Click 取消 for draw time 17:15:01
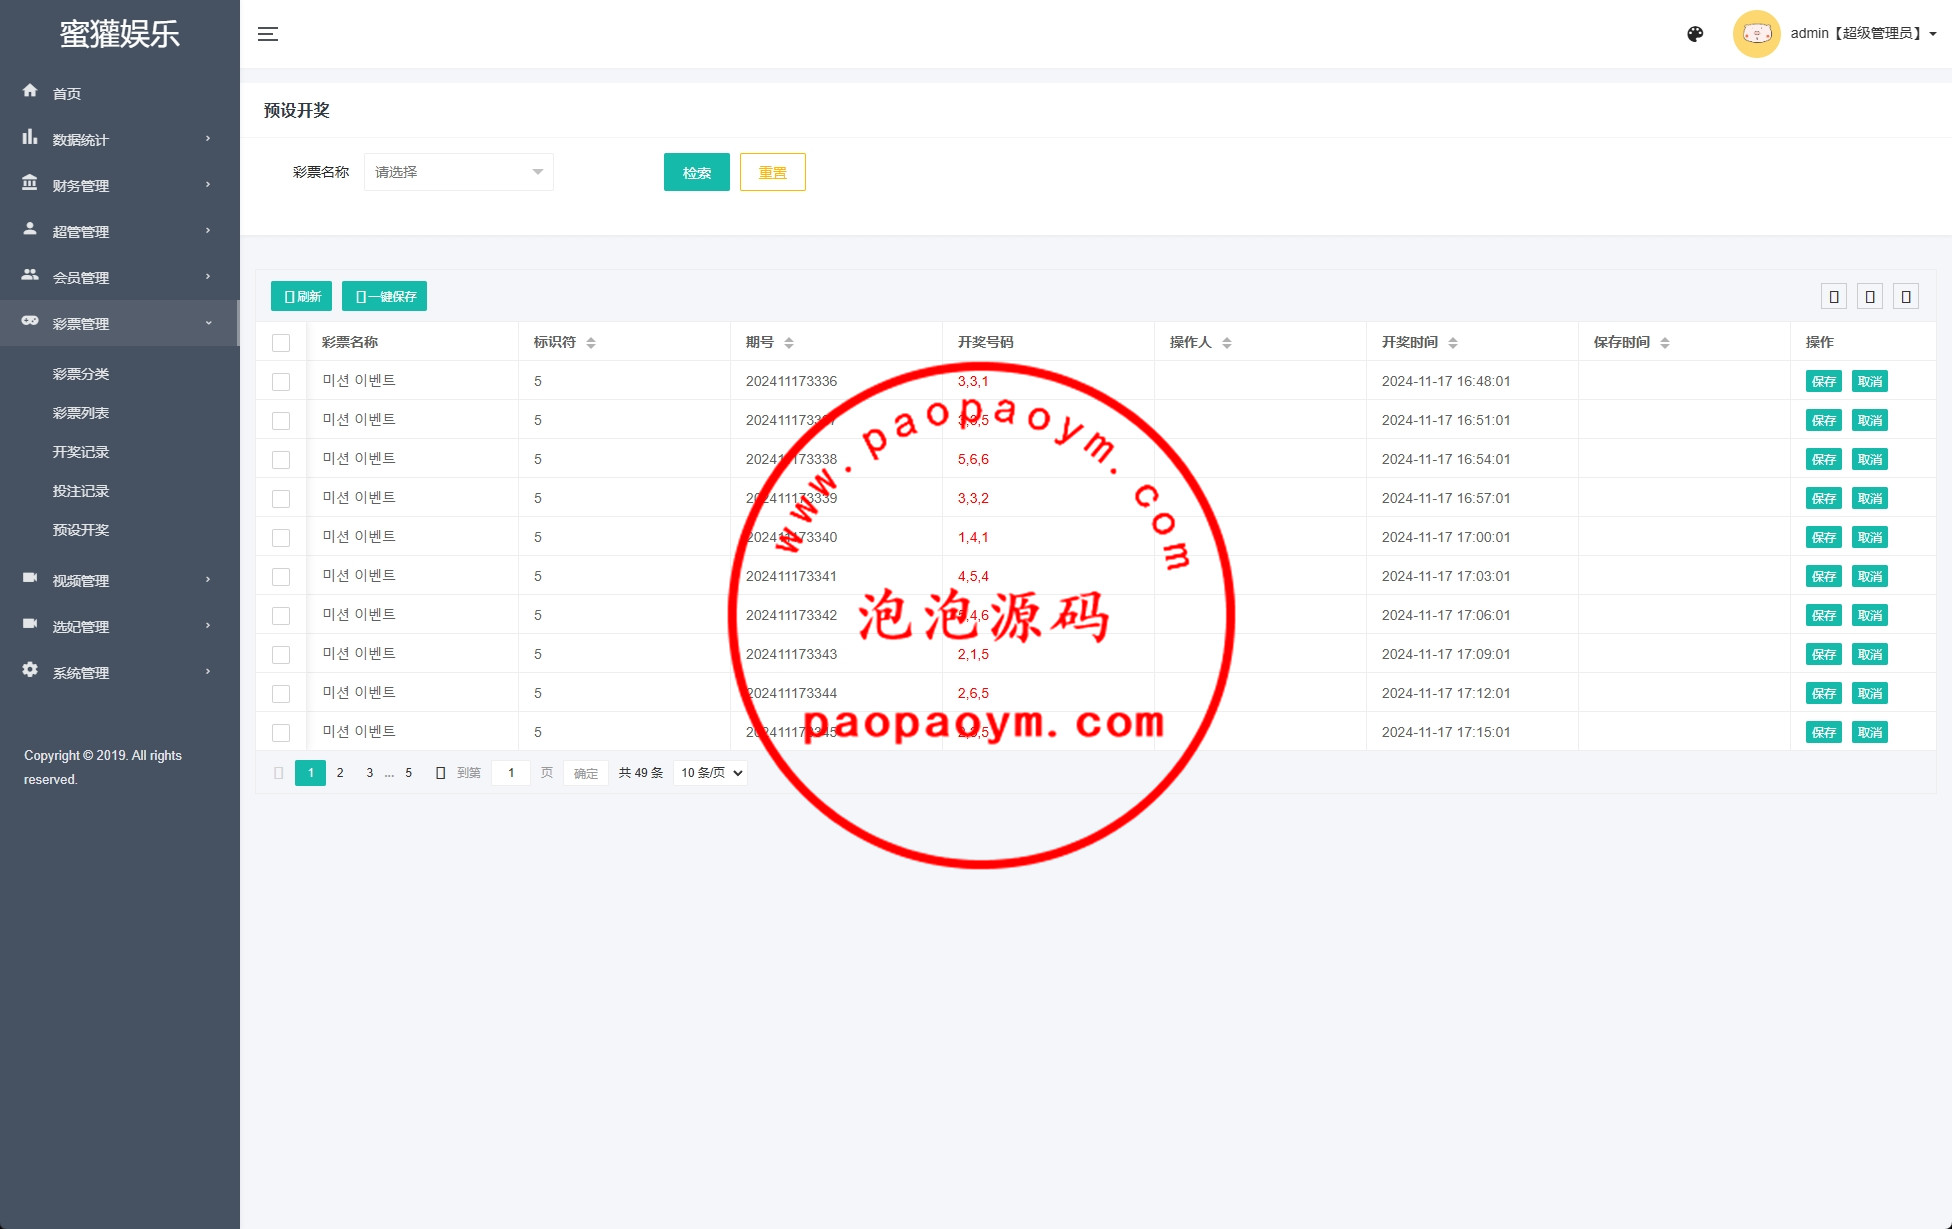 (1870, 732)
